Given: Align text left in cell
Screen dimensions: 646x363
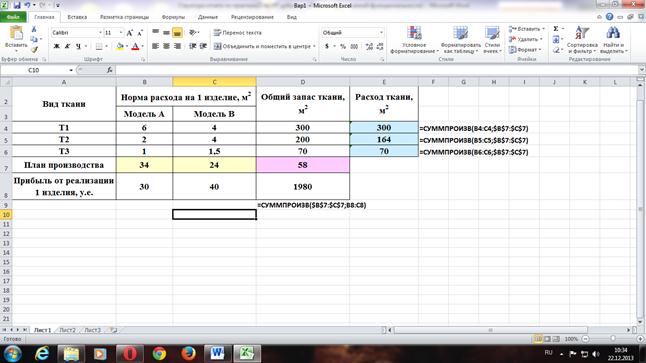Looking at the screenshot, I should (155, 46).
